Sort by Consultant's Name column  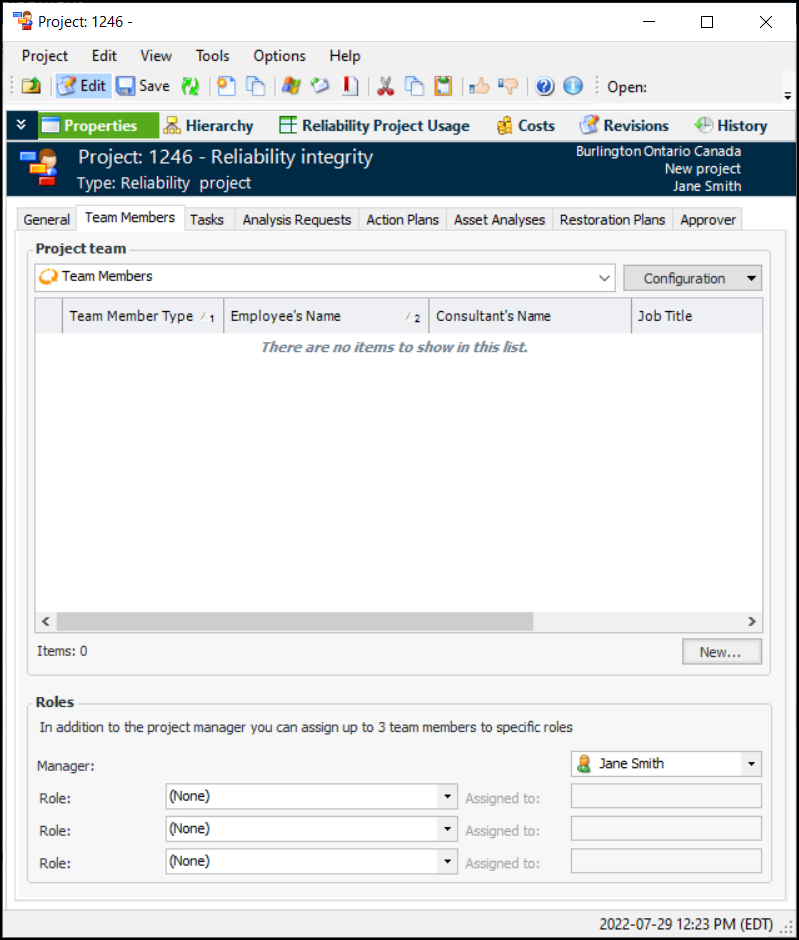click(530, 316)
